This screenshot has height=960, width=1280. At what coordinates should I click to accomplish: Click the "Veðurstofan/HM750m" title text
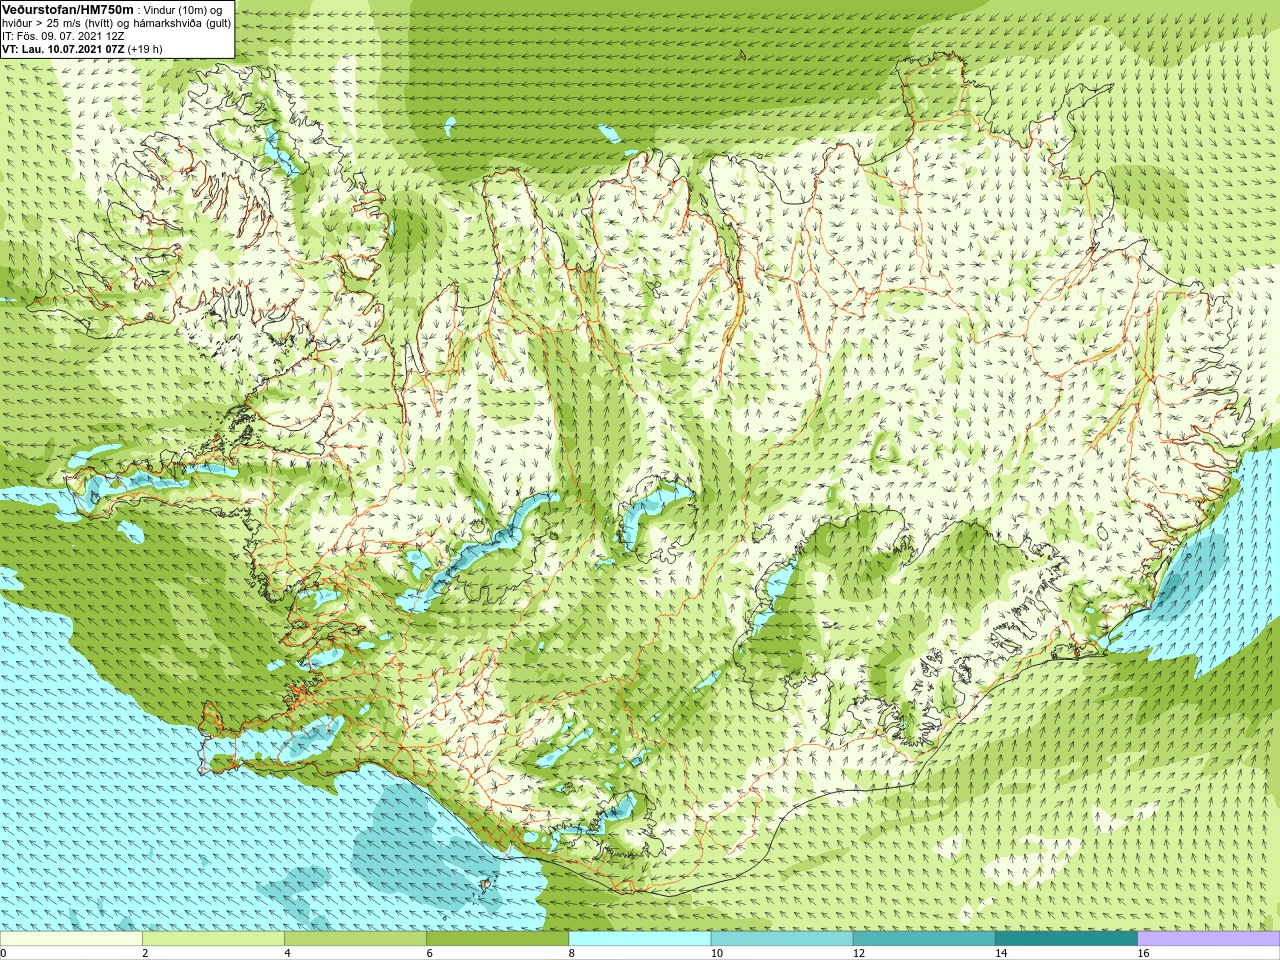pos(68,9)
